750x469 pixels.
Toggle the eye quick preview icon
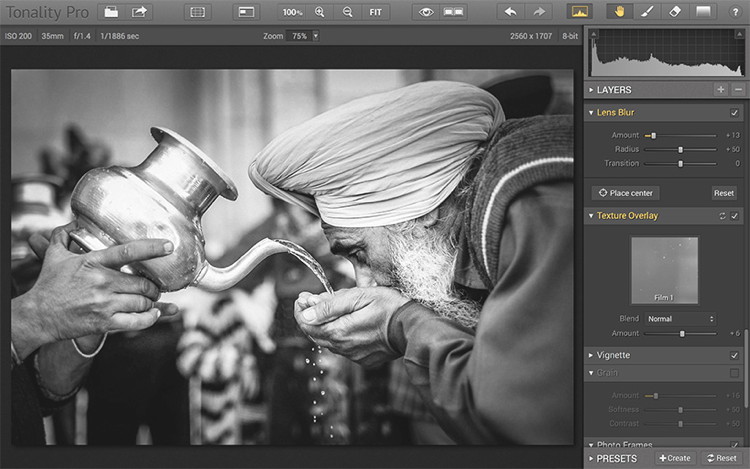(427, 12)
